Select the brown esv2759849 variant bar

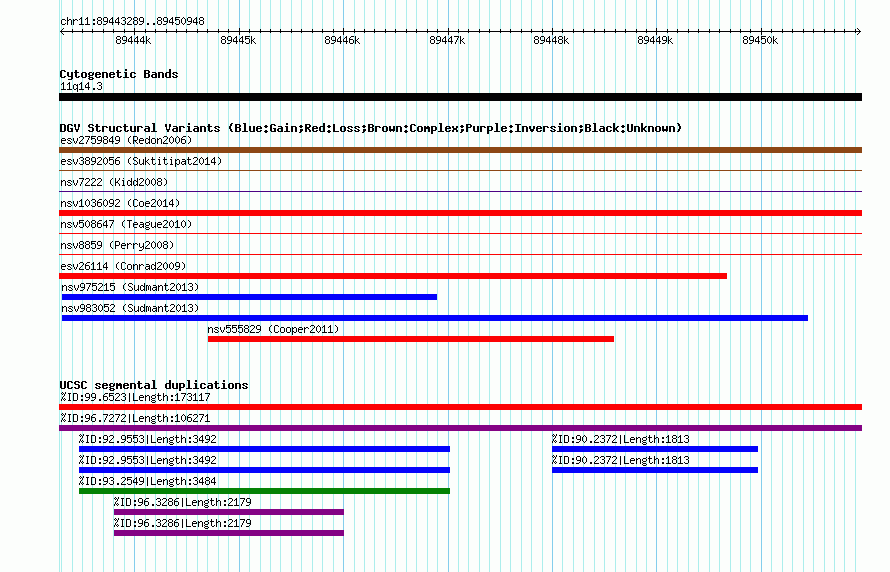click(x=460, y=150)
